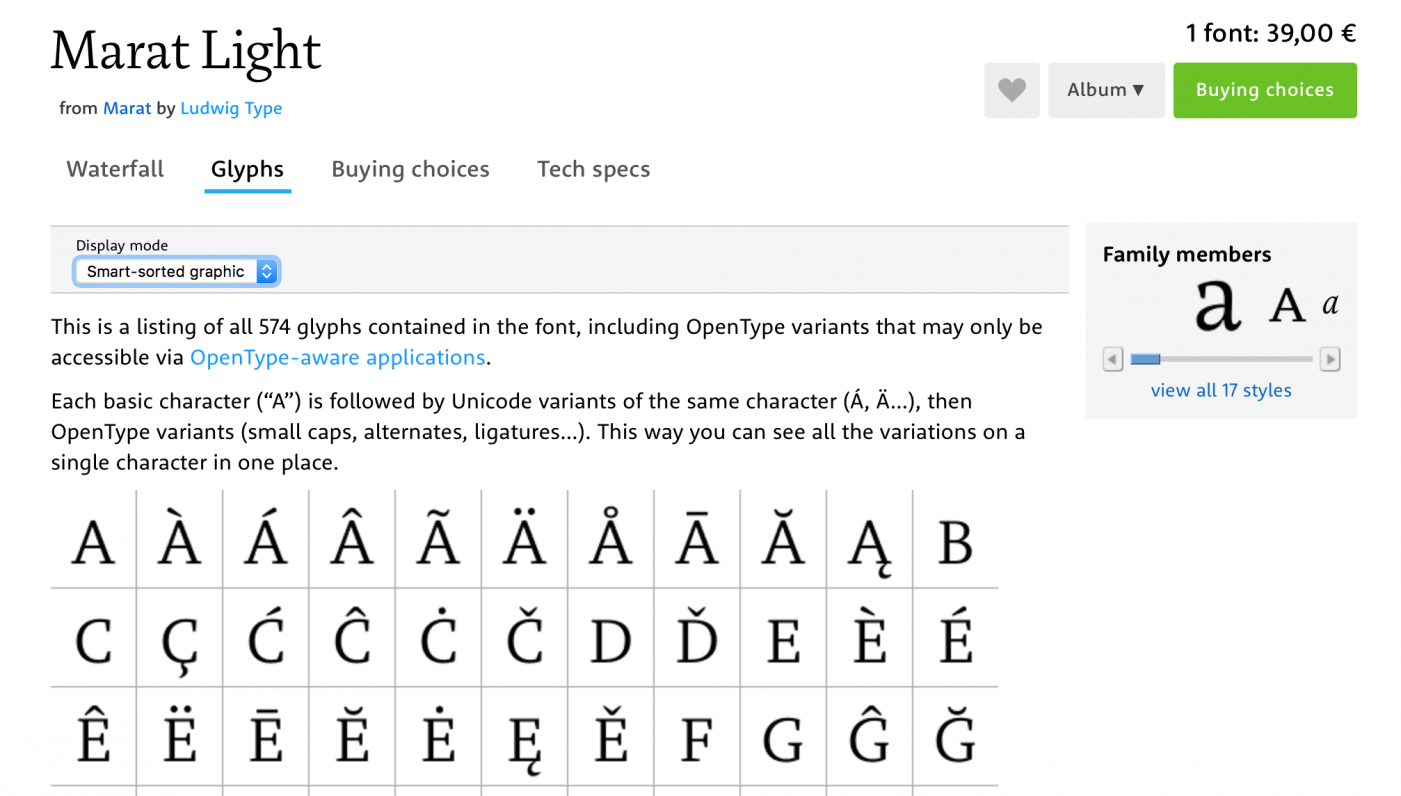The width and height of the screenshot is (1401, 796).
Task: Select the Ğ (G breve) glyph
Action: point(955,737)
